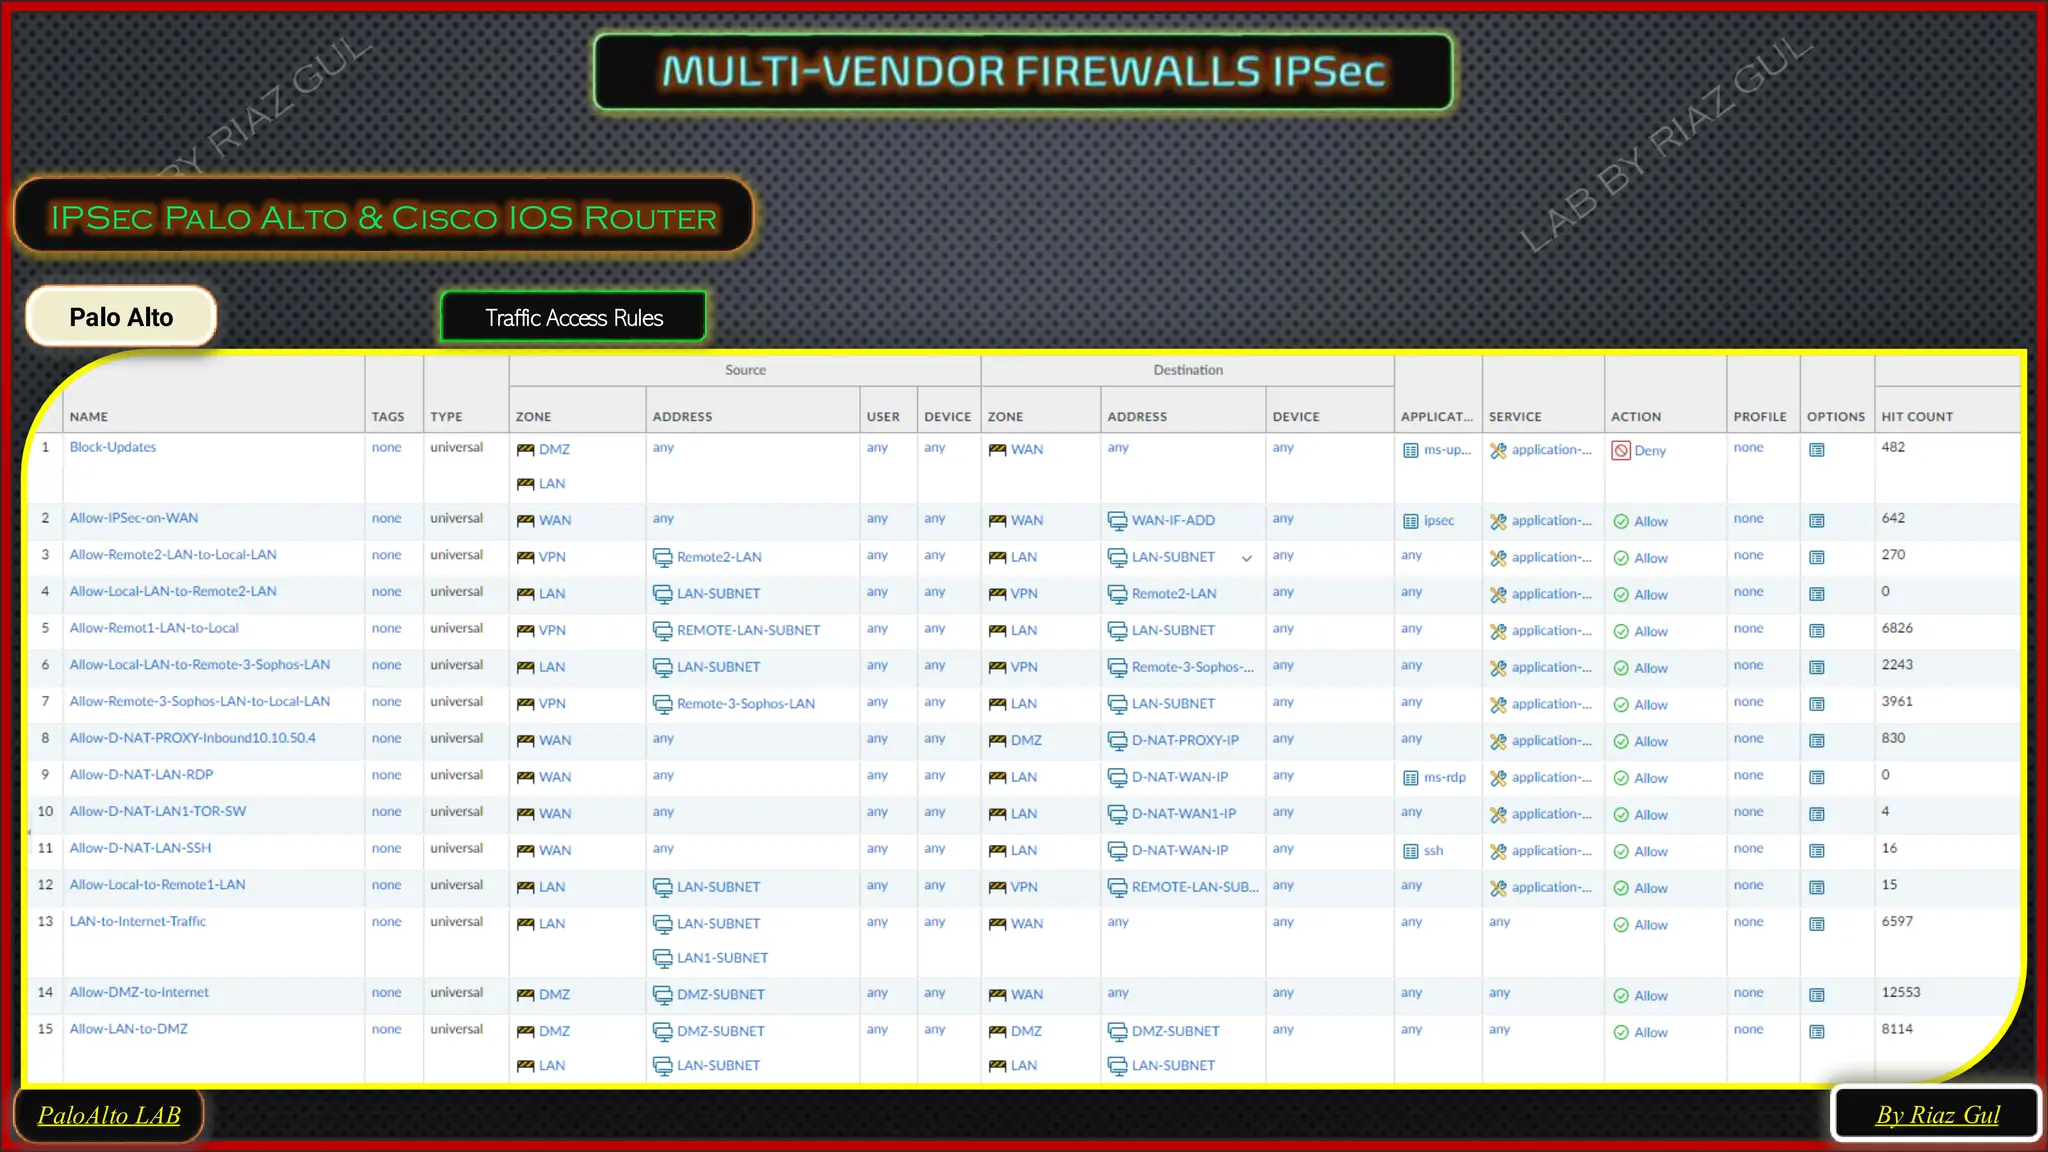This screenshot has width=2048, height=1152.
Task: Click the PaloAlto LAB link
Action: tap(109, 1115)
